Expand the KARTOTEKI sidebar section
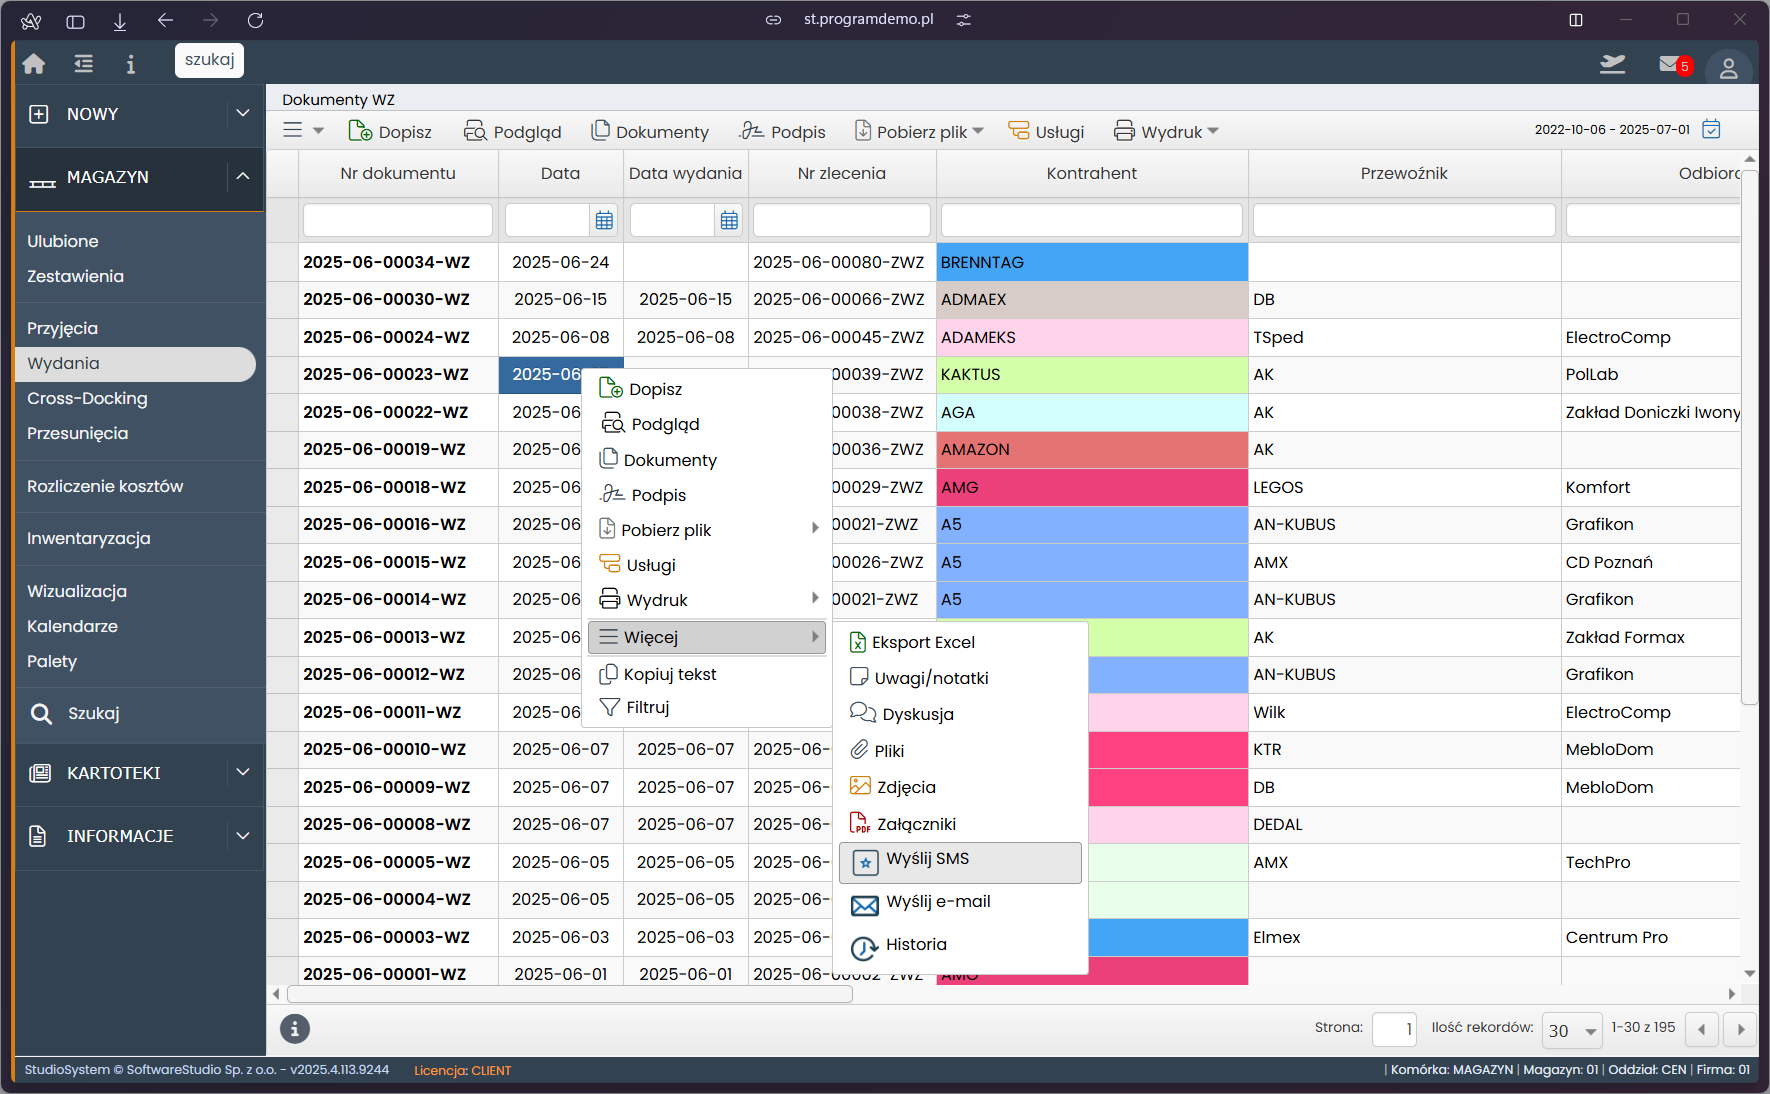 coord(242,773)
